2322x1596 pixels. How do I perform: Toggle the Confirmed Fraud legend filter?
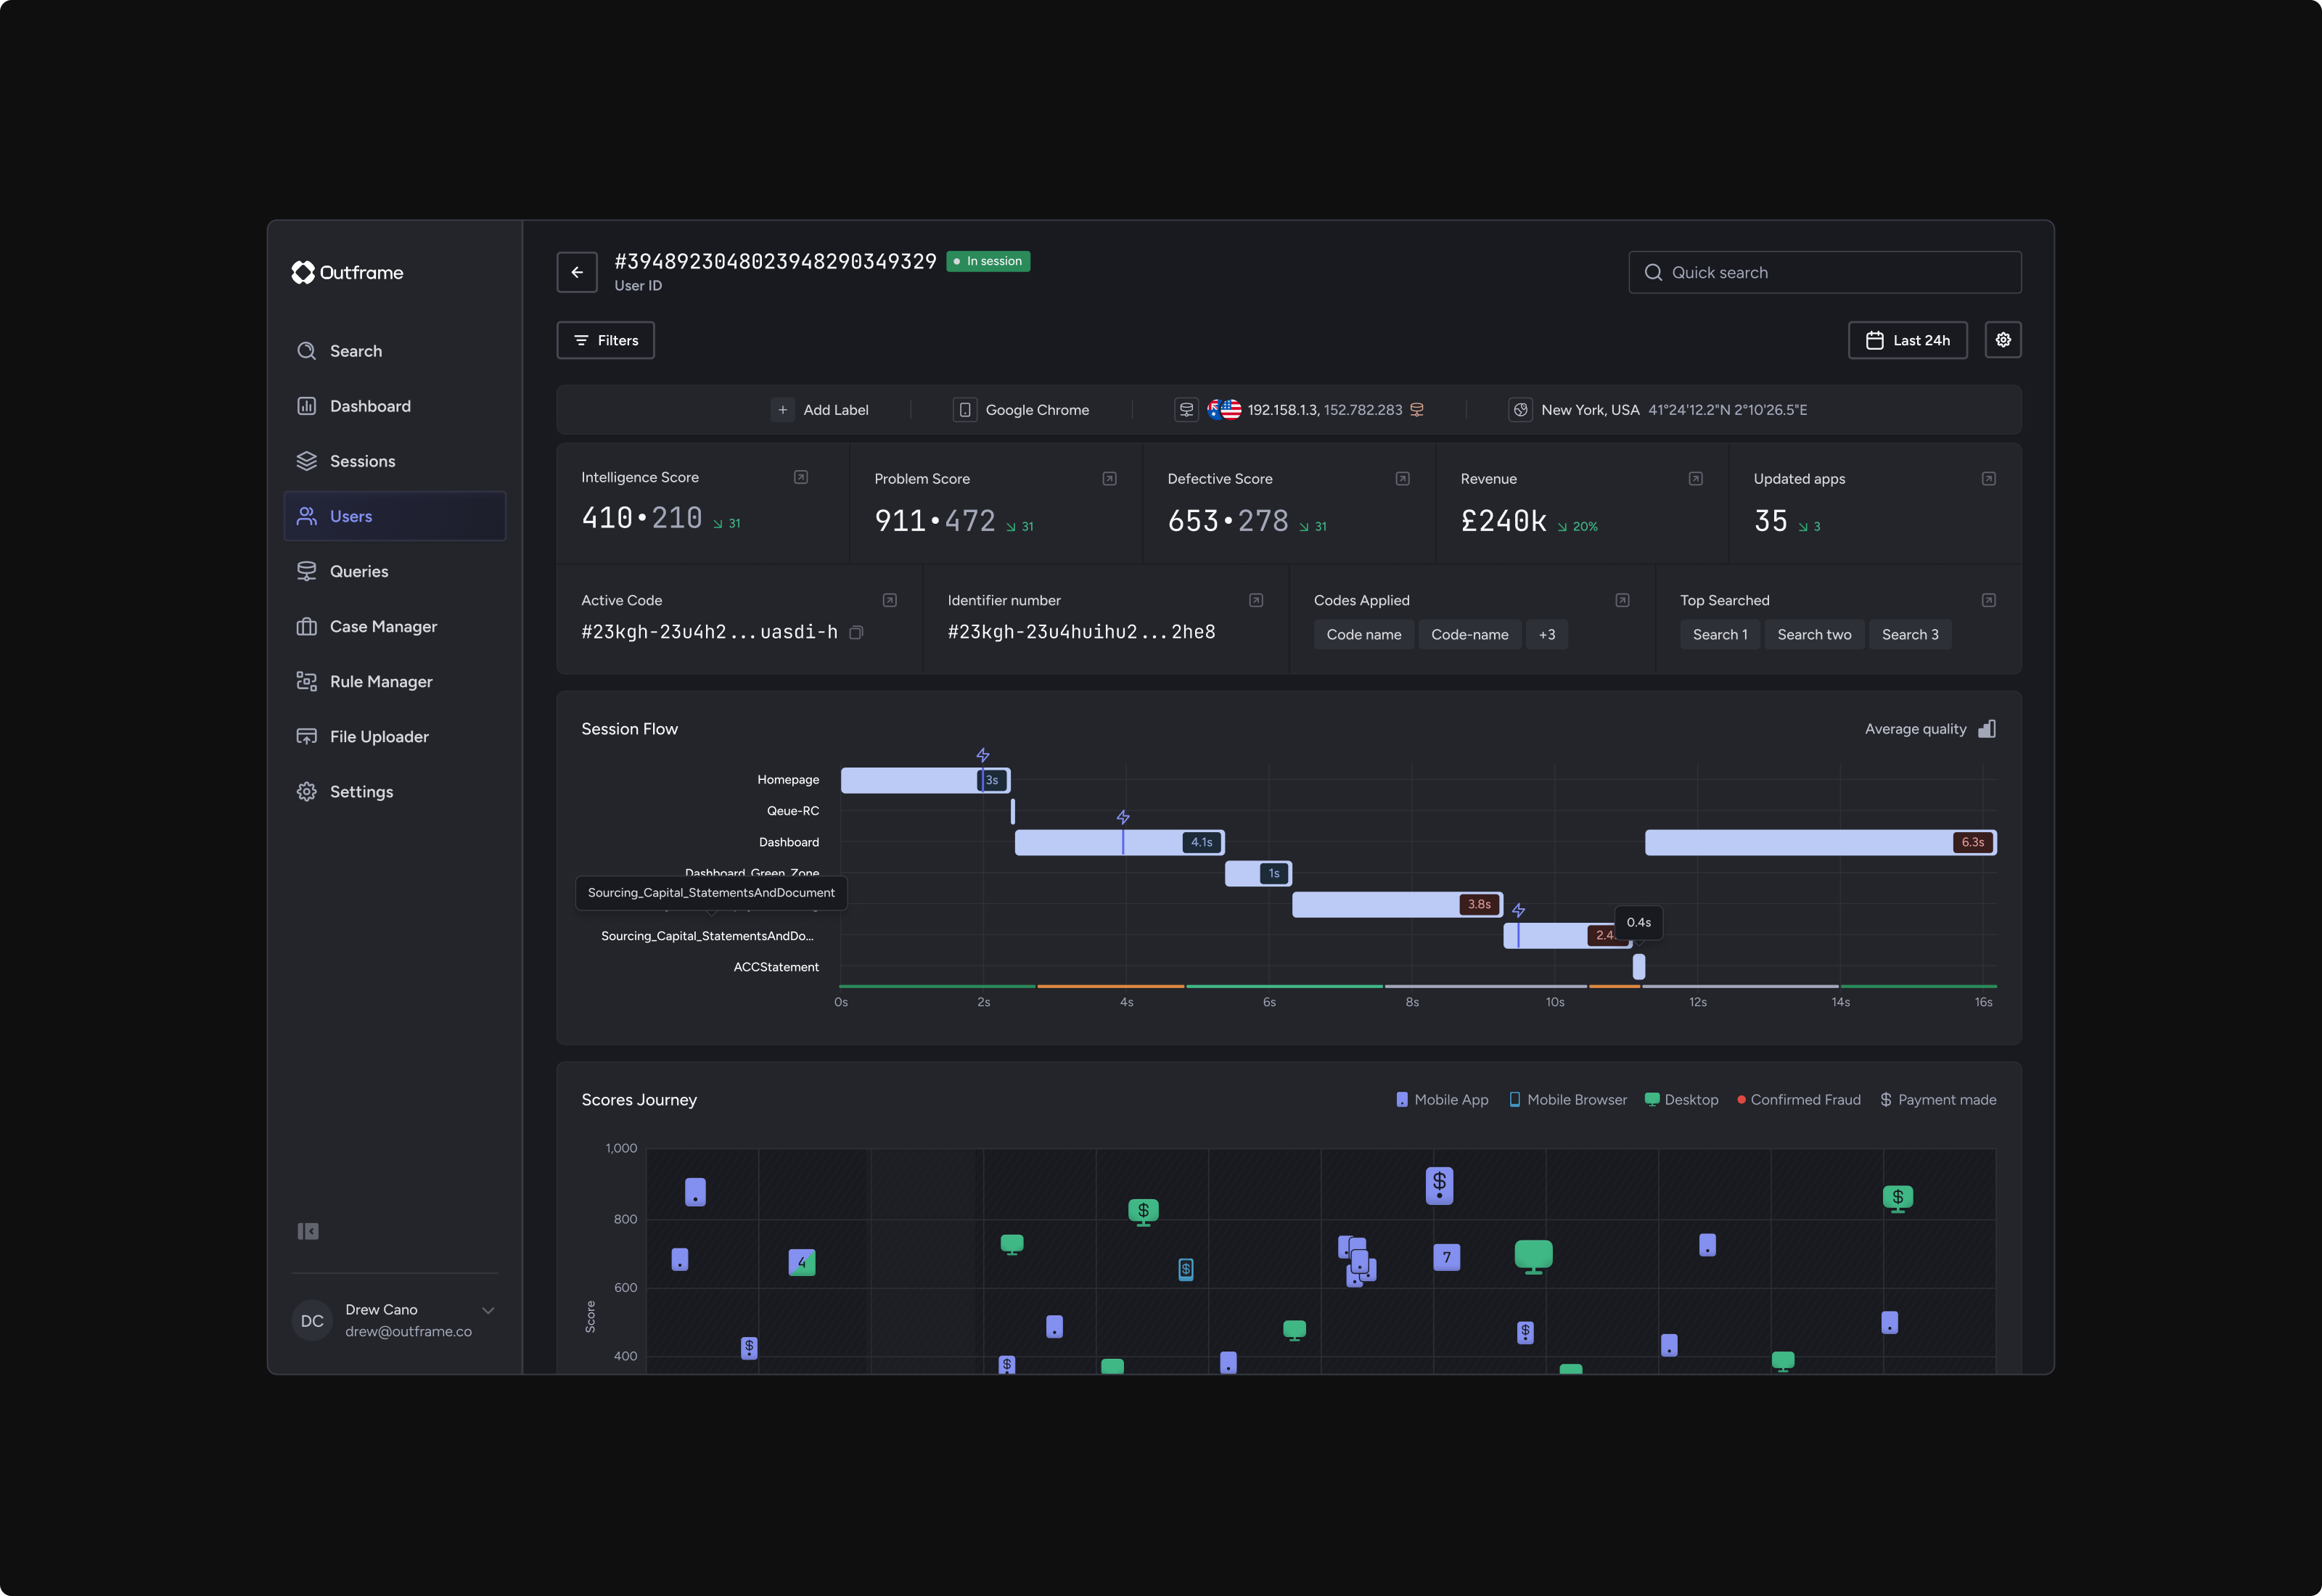coord(1799,1099)
